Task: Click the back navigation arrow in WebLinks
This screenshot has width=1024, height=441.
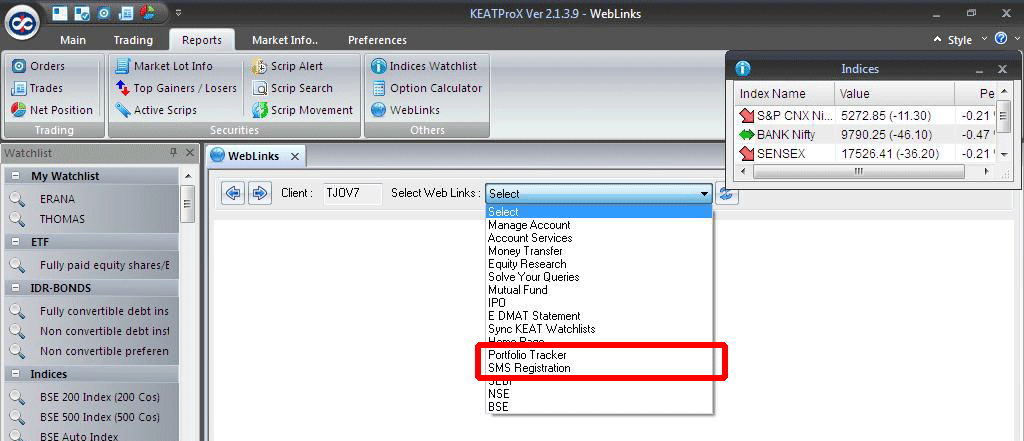Action: click(233, 193)
